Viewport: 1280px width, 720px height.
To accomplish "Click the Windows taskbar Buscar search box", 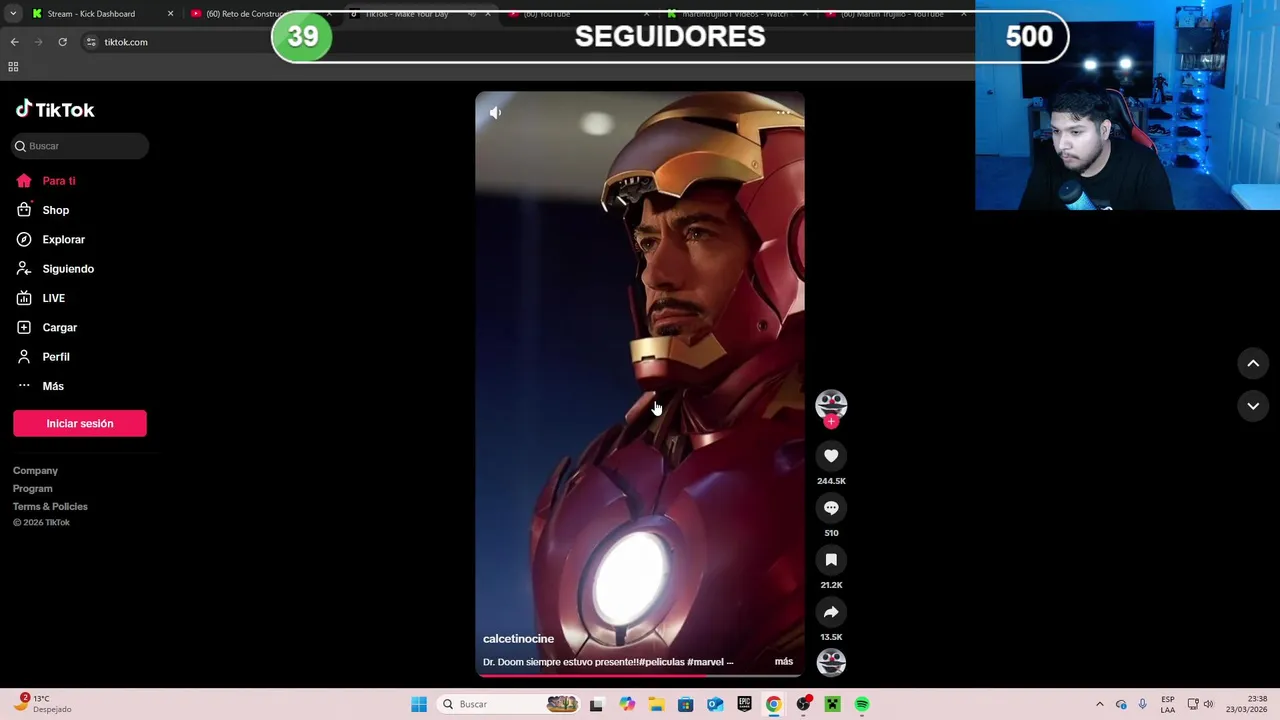I will point(510,704).
